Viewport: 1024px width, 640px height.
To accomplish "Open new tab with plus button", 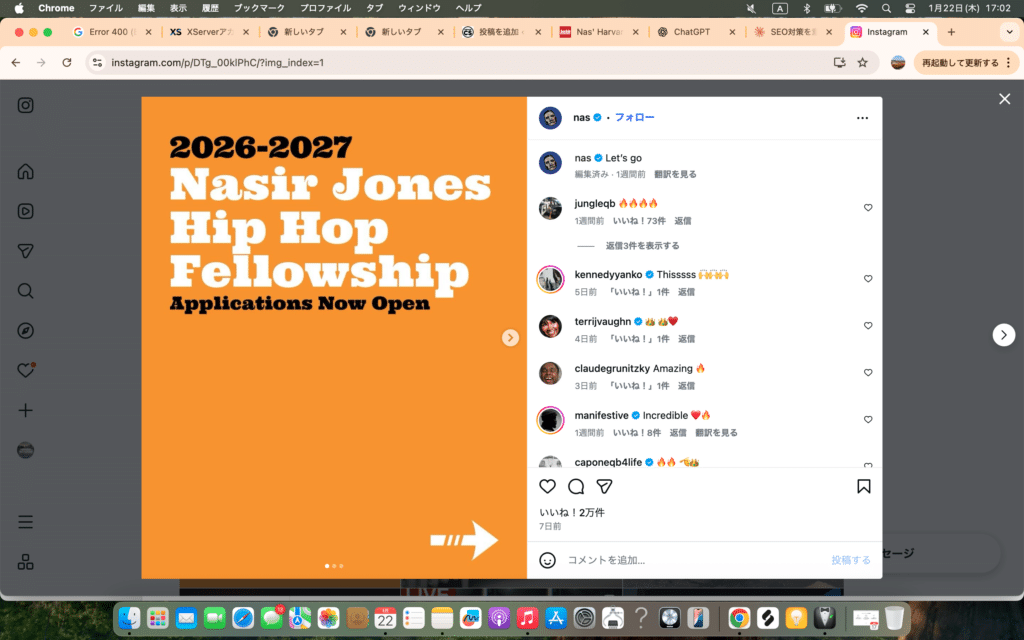I will tap(951, 32).
